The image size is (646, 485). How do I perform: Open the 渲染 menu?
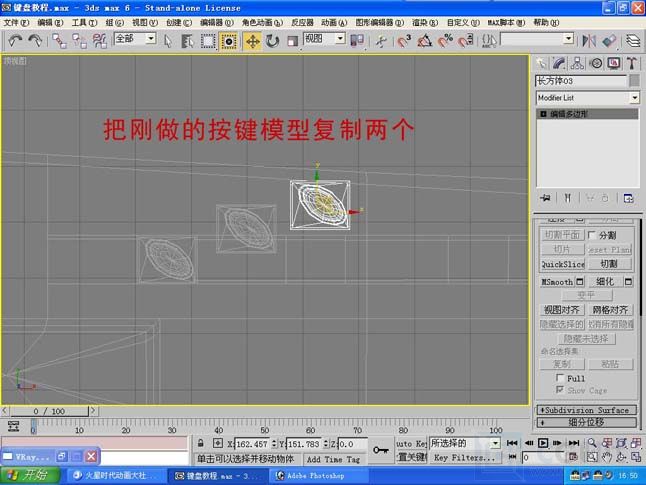[425, 23]
